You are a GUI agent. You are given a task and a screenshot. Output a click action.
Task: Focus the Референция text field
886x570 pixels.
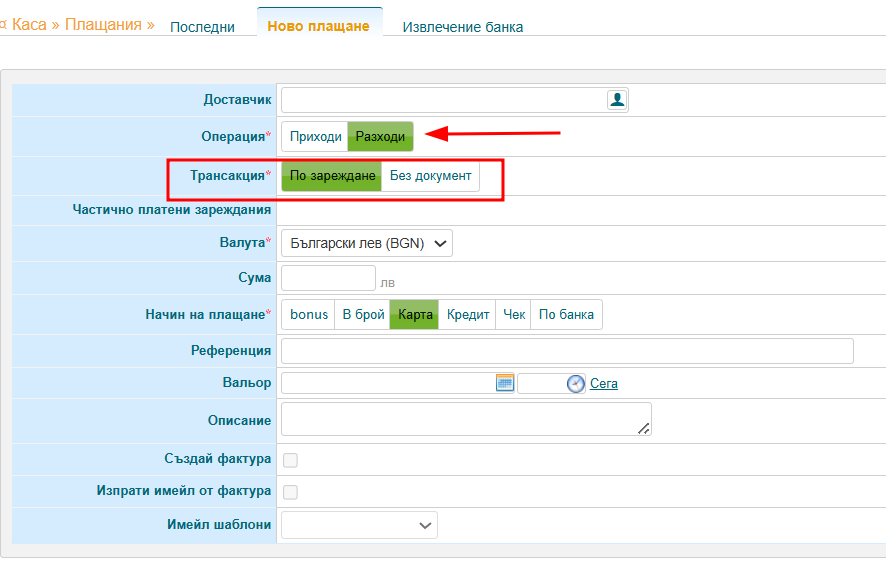pos(567,351)
